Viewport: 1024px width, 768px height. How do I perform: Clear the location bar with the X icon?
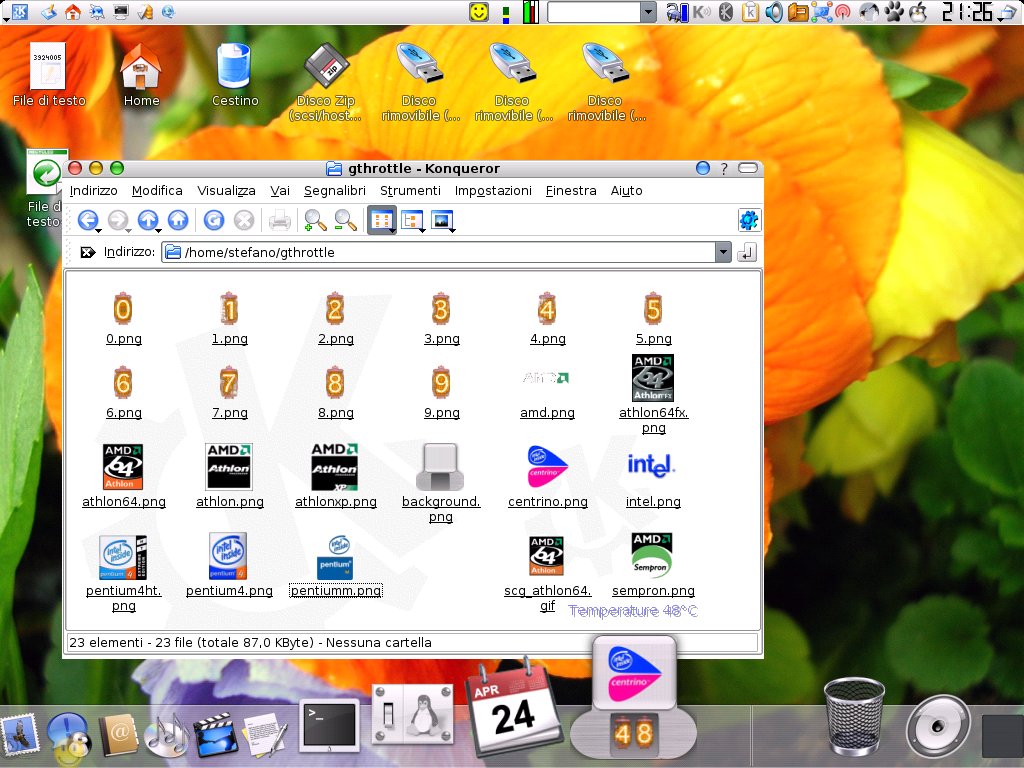[x=88, y=252]
